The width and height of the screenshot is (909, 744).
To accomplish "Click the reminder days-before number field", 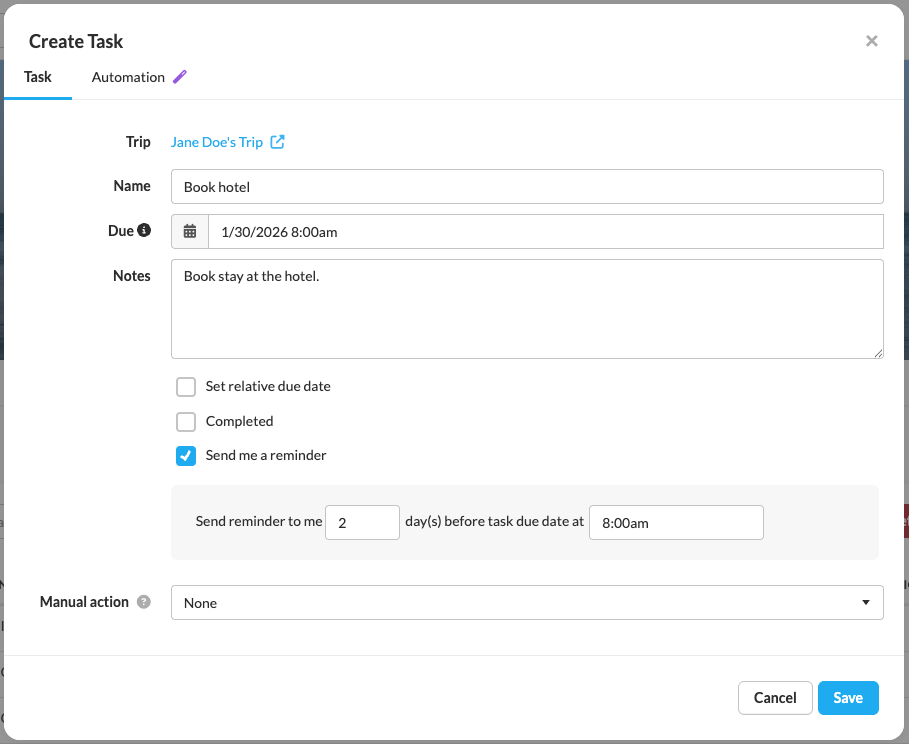I will (x=362, y=522).
